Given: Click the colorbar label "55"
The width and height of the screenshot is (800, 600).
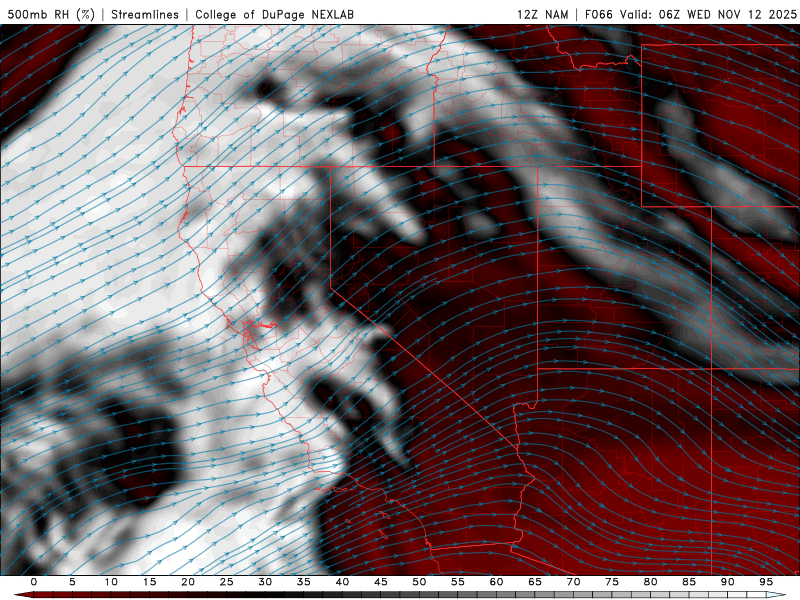Looking at the screenshot, I should coord(458,582).
